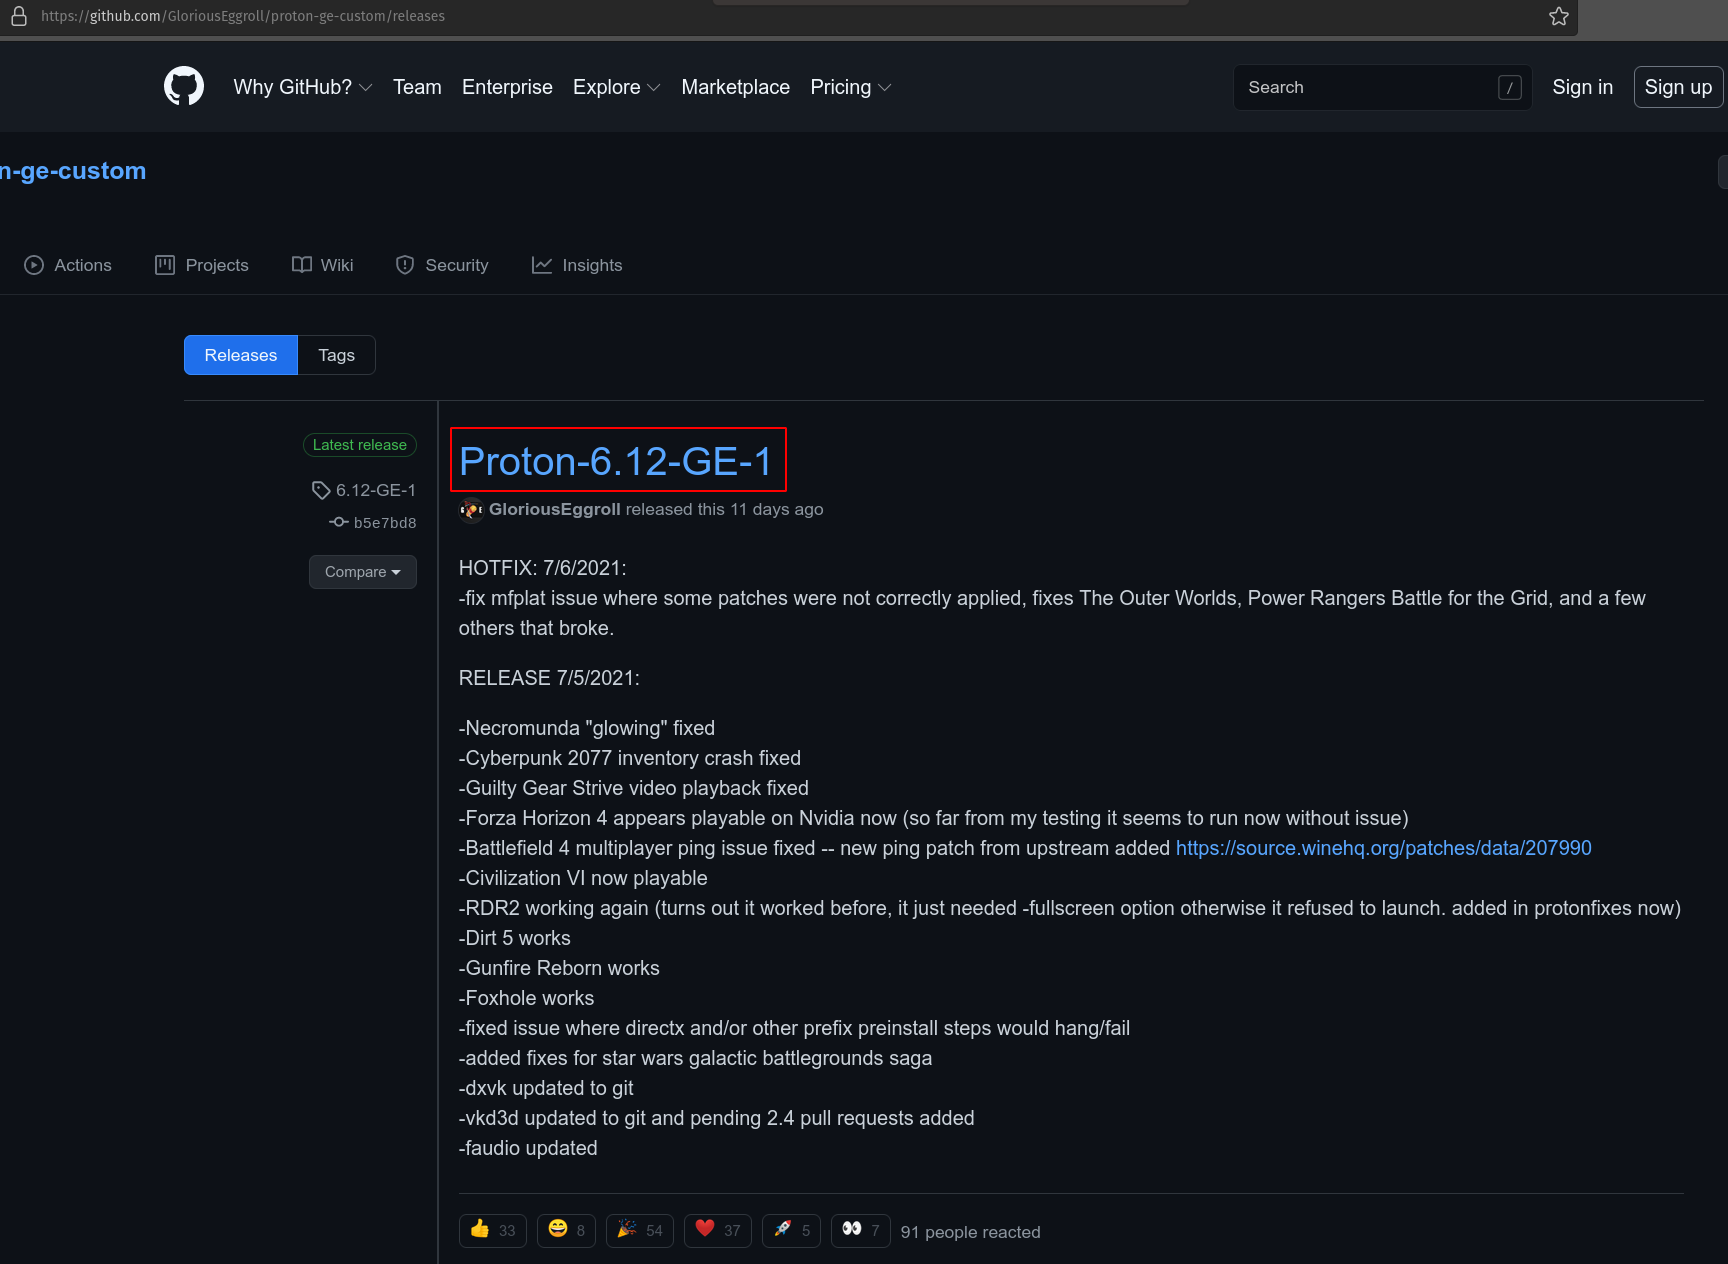Open the GloriousEggroll author profile link
Viewport: 1728px width, 1264px height.
pyautogui.click(x=555, y=509)
